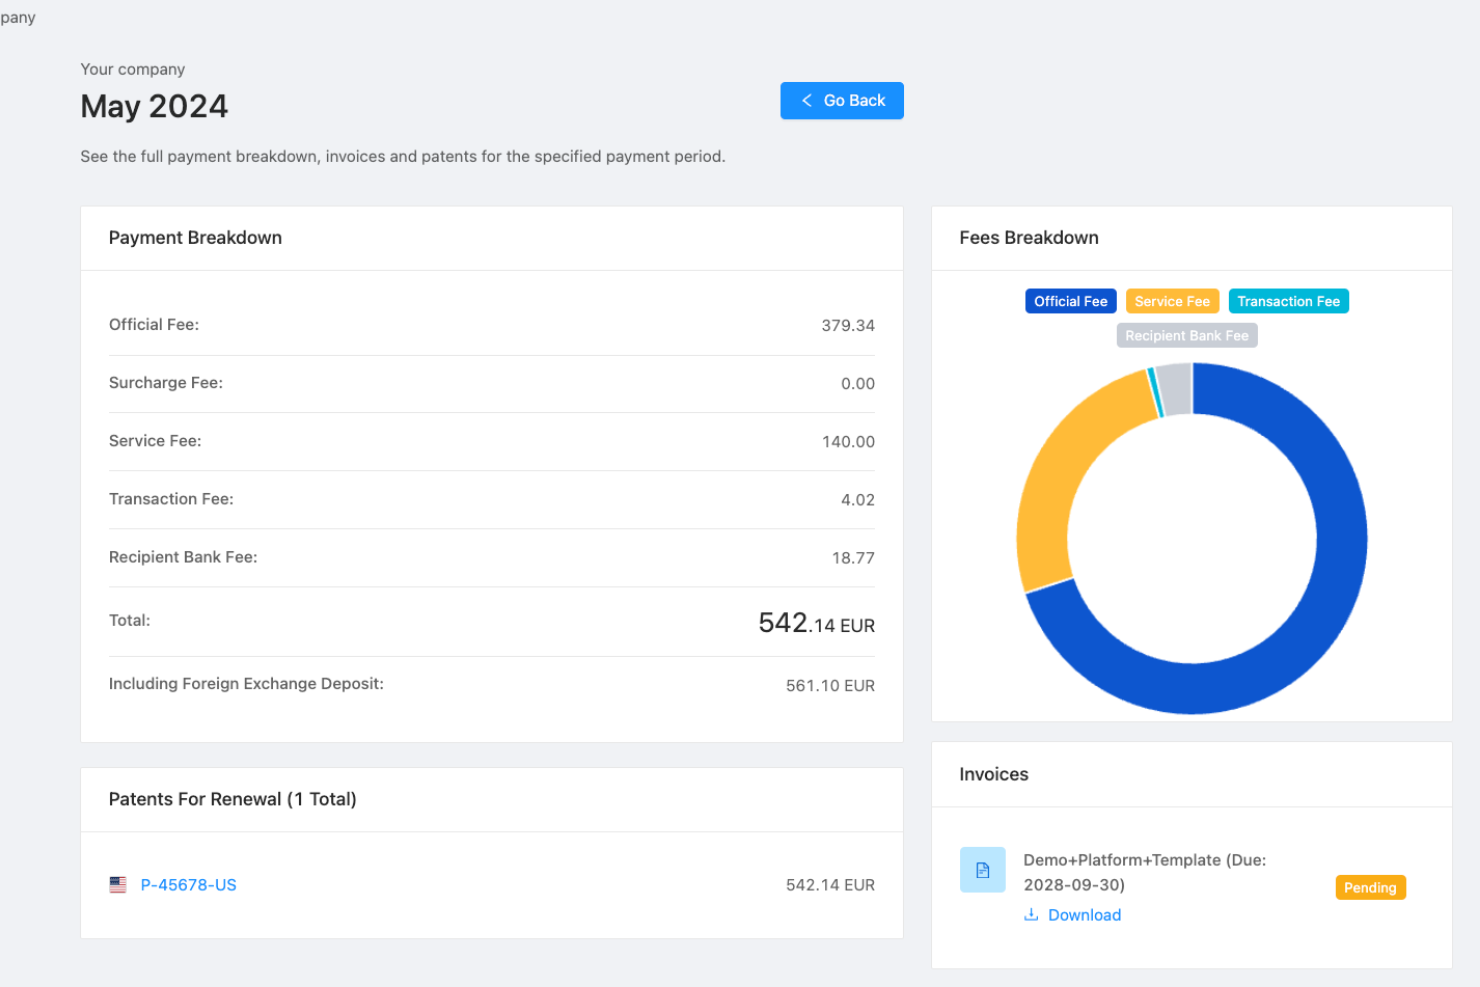Toggle Service Fee legend item
The image size is (1480, 987).
tap(1171, 301)
